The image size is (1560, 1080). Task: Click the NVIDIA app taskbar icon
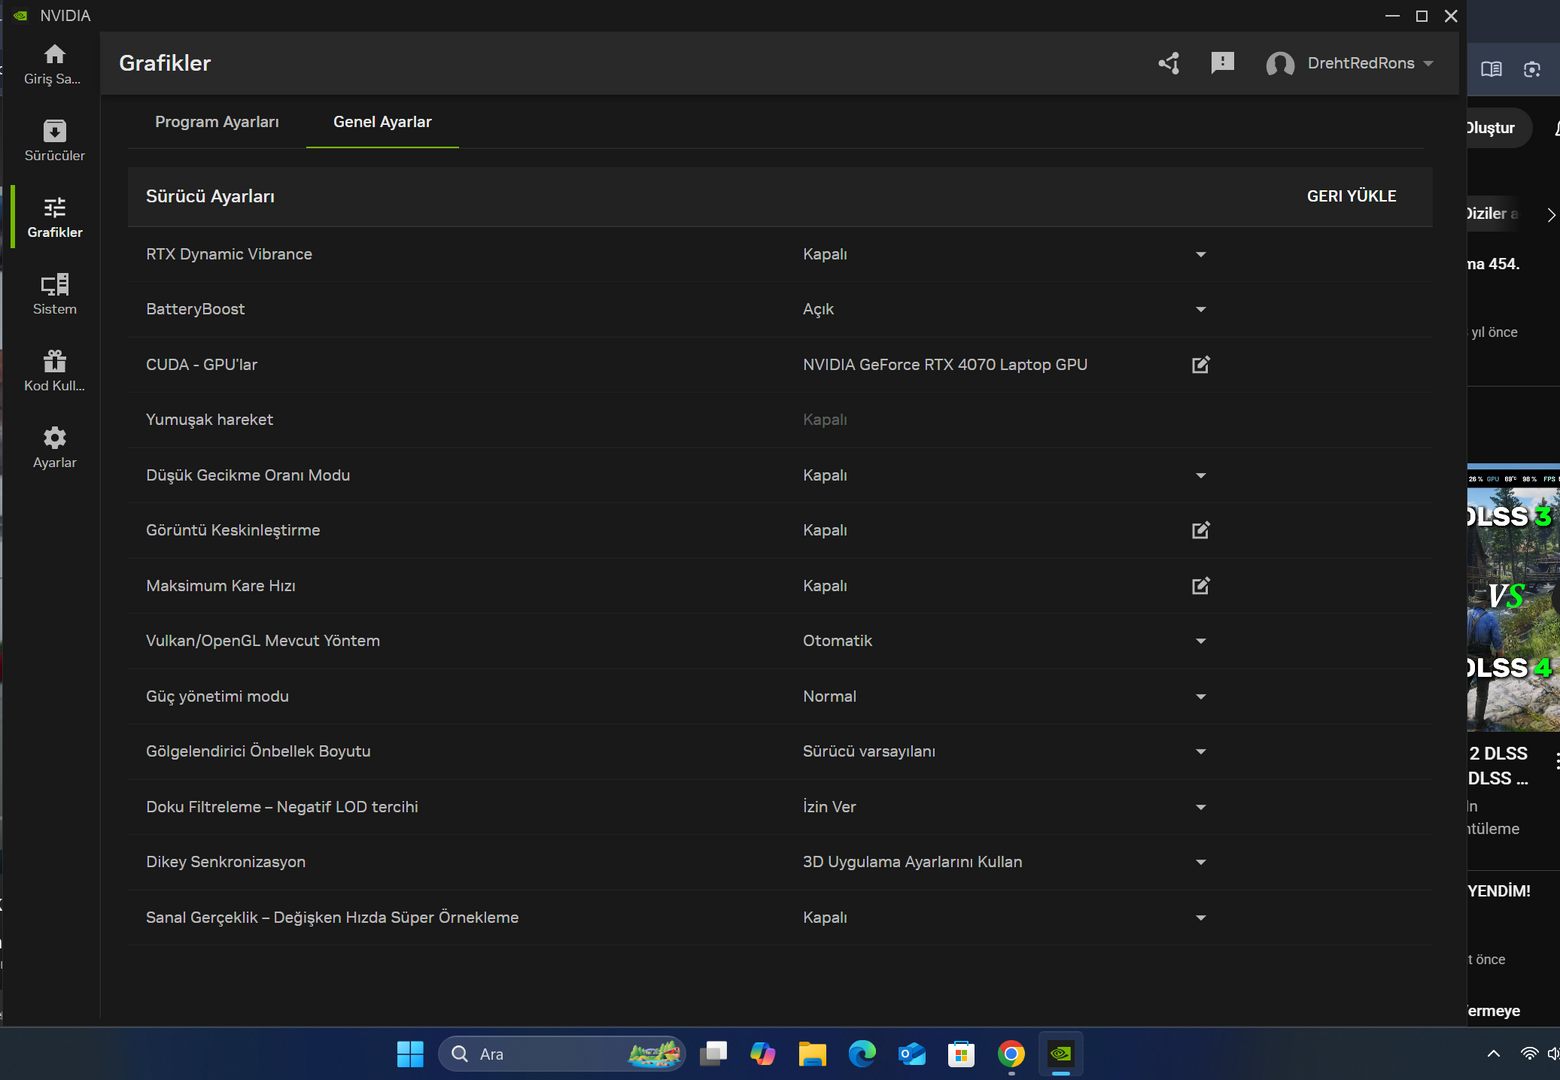coord(1061,1054)
